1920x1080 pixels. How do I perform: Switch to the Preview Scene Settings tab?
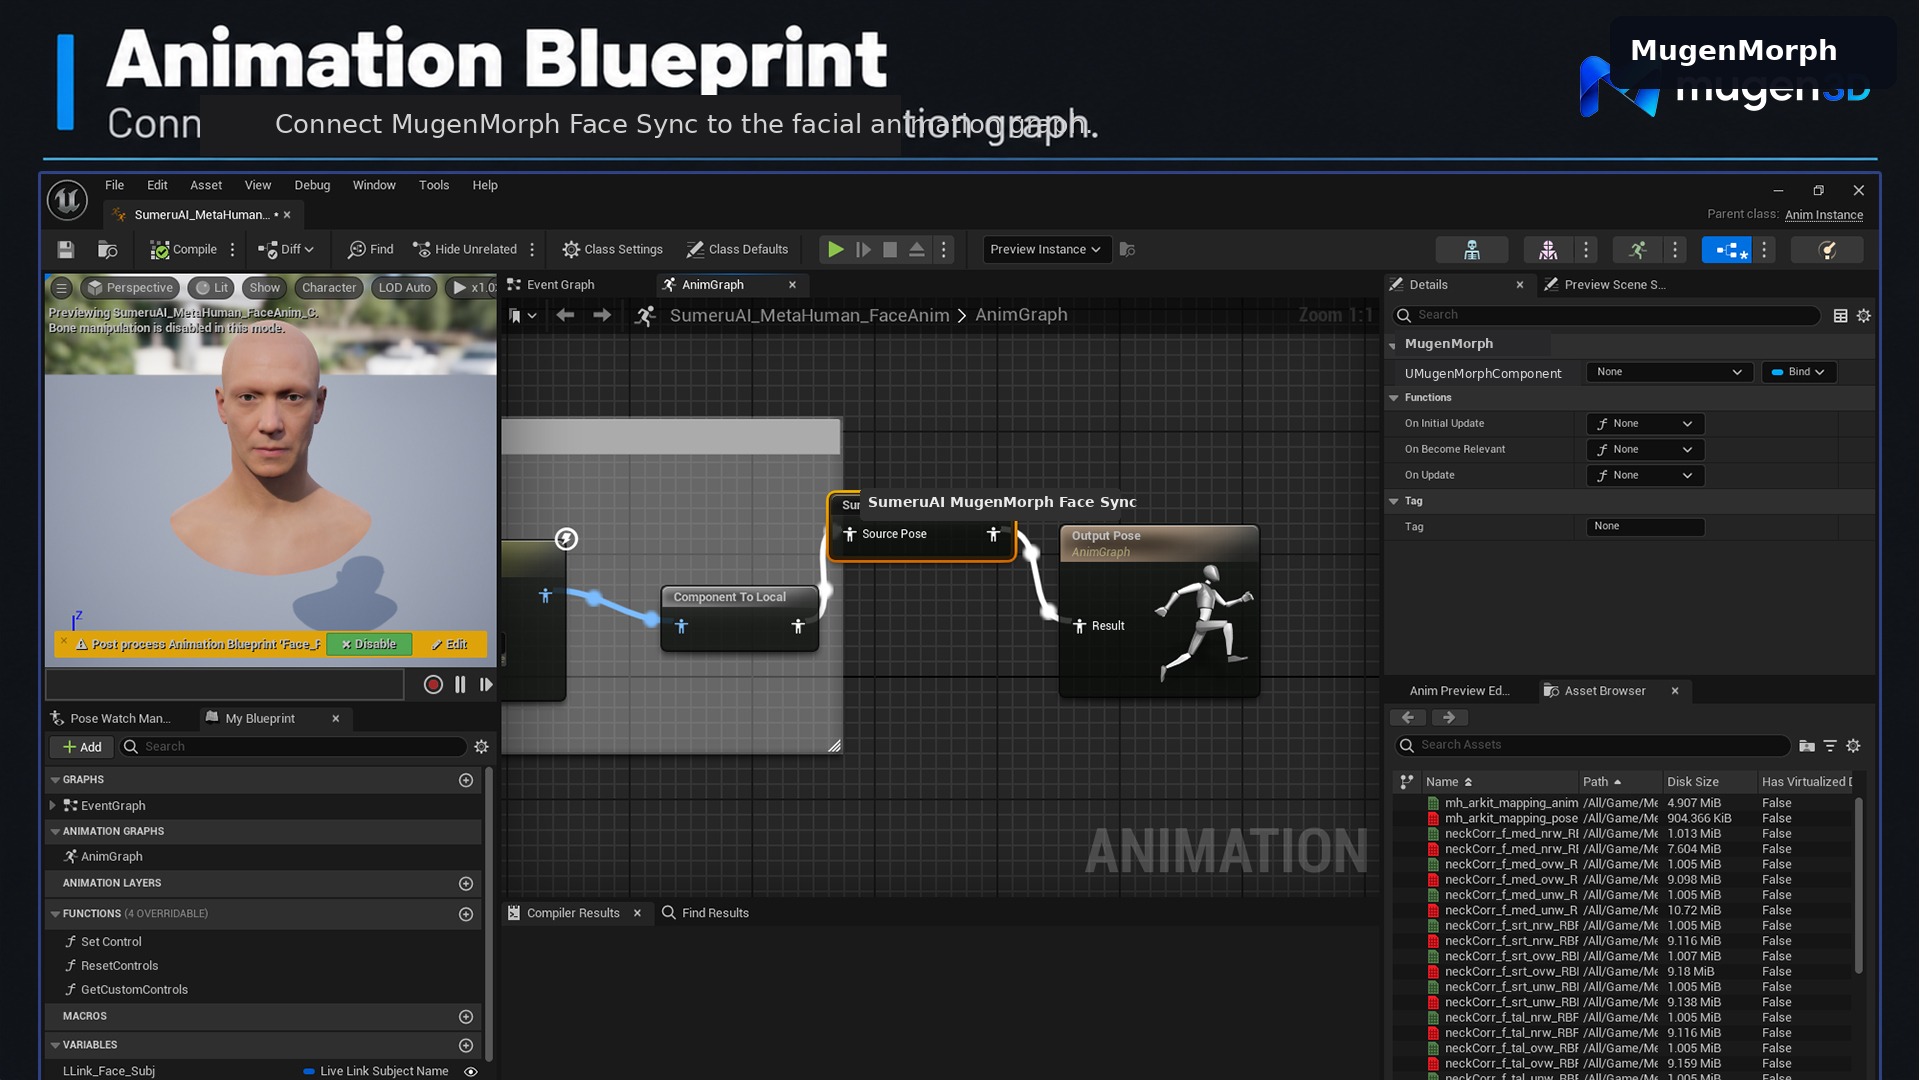click(x=1605, y=285)
